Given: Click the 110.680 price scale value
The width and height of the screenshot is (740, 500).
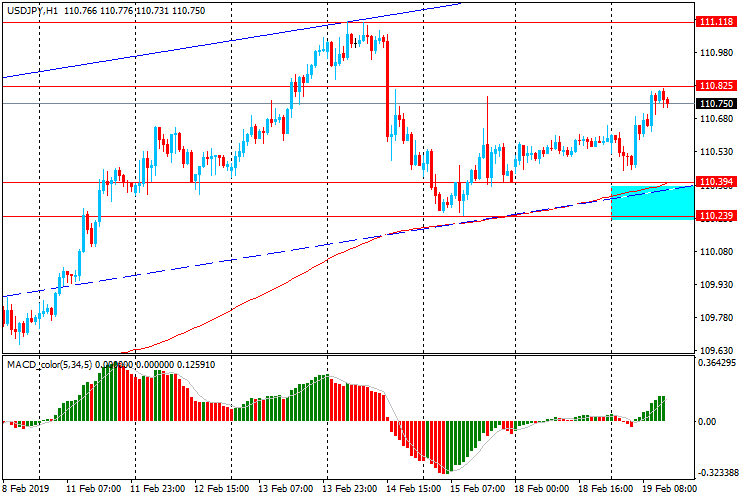Looking at the screenshot, I should pos(717,119).
